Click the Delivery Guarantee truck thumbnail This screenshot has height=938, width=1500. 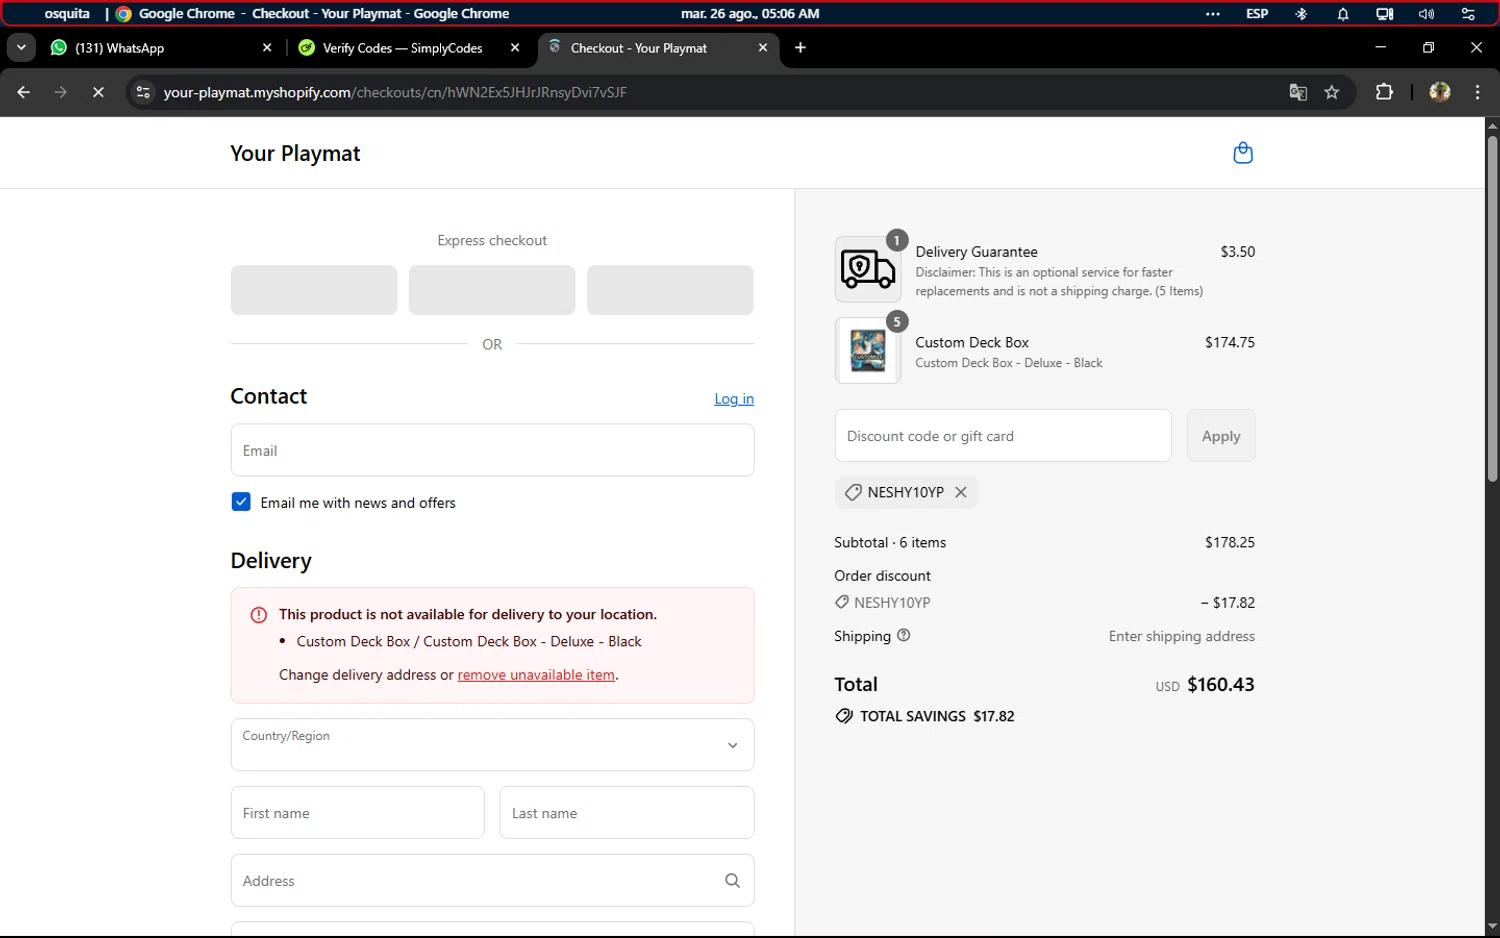(868, 269)
